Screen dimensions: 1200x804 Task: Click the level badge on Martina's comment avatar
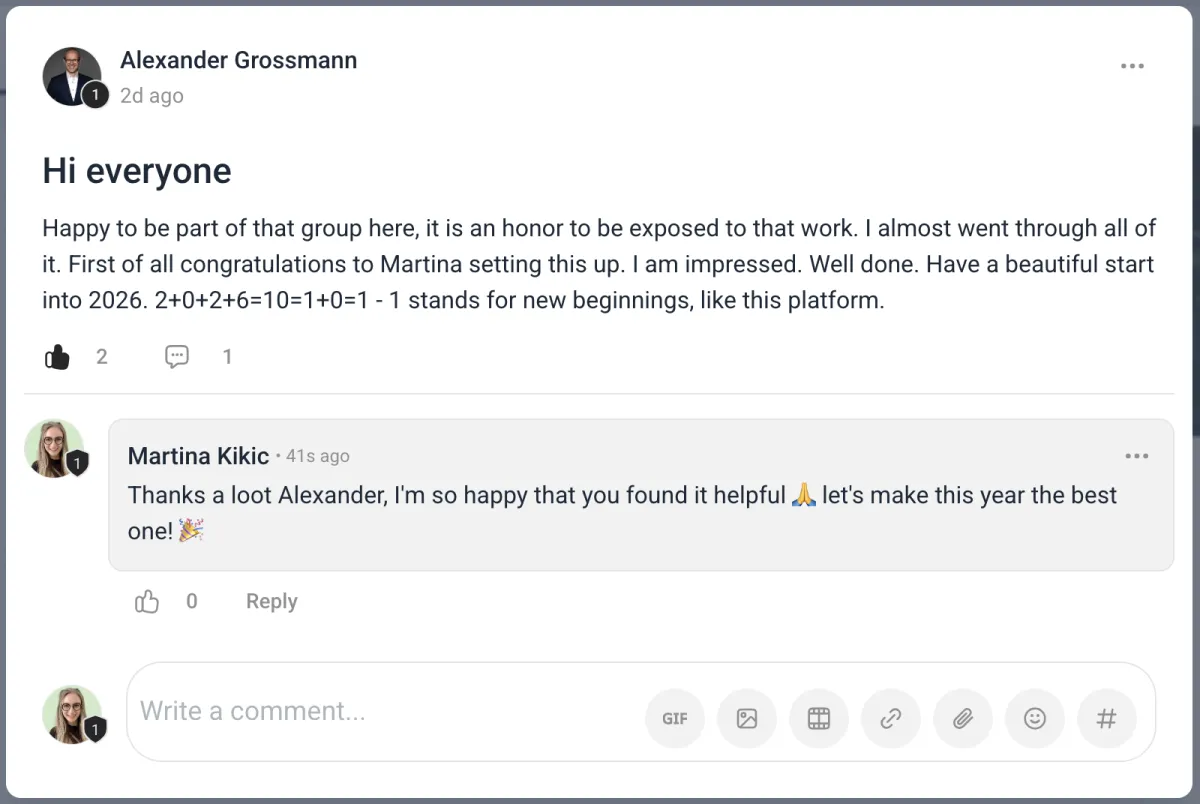pos(76,464)
